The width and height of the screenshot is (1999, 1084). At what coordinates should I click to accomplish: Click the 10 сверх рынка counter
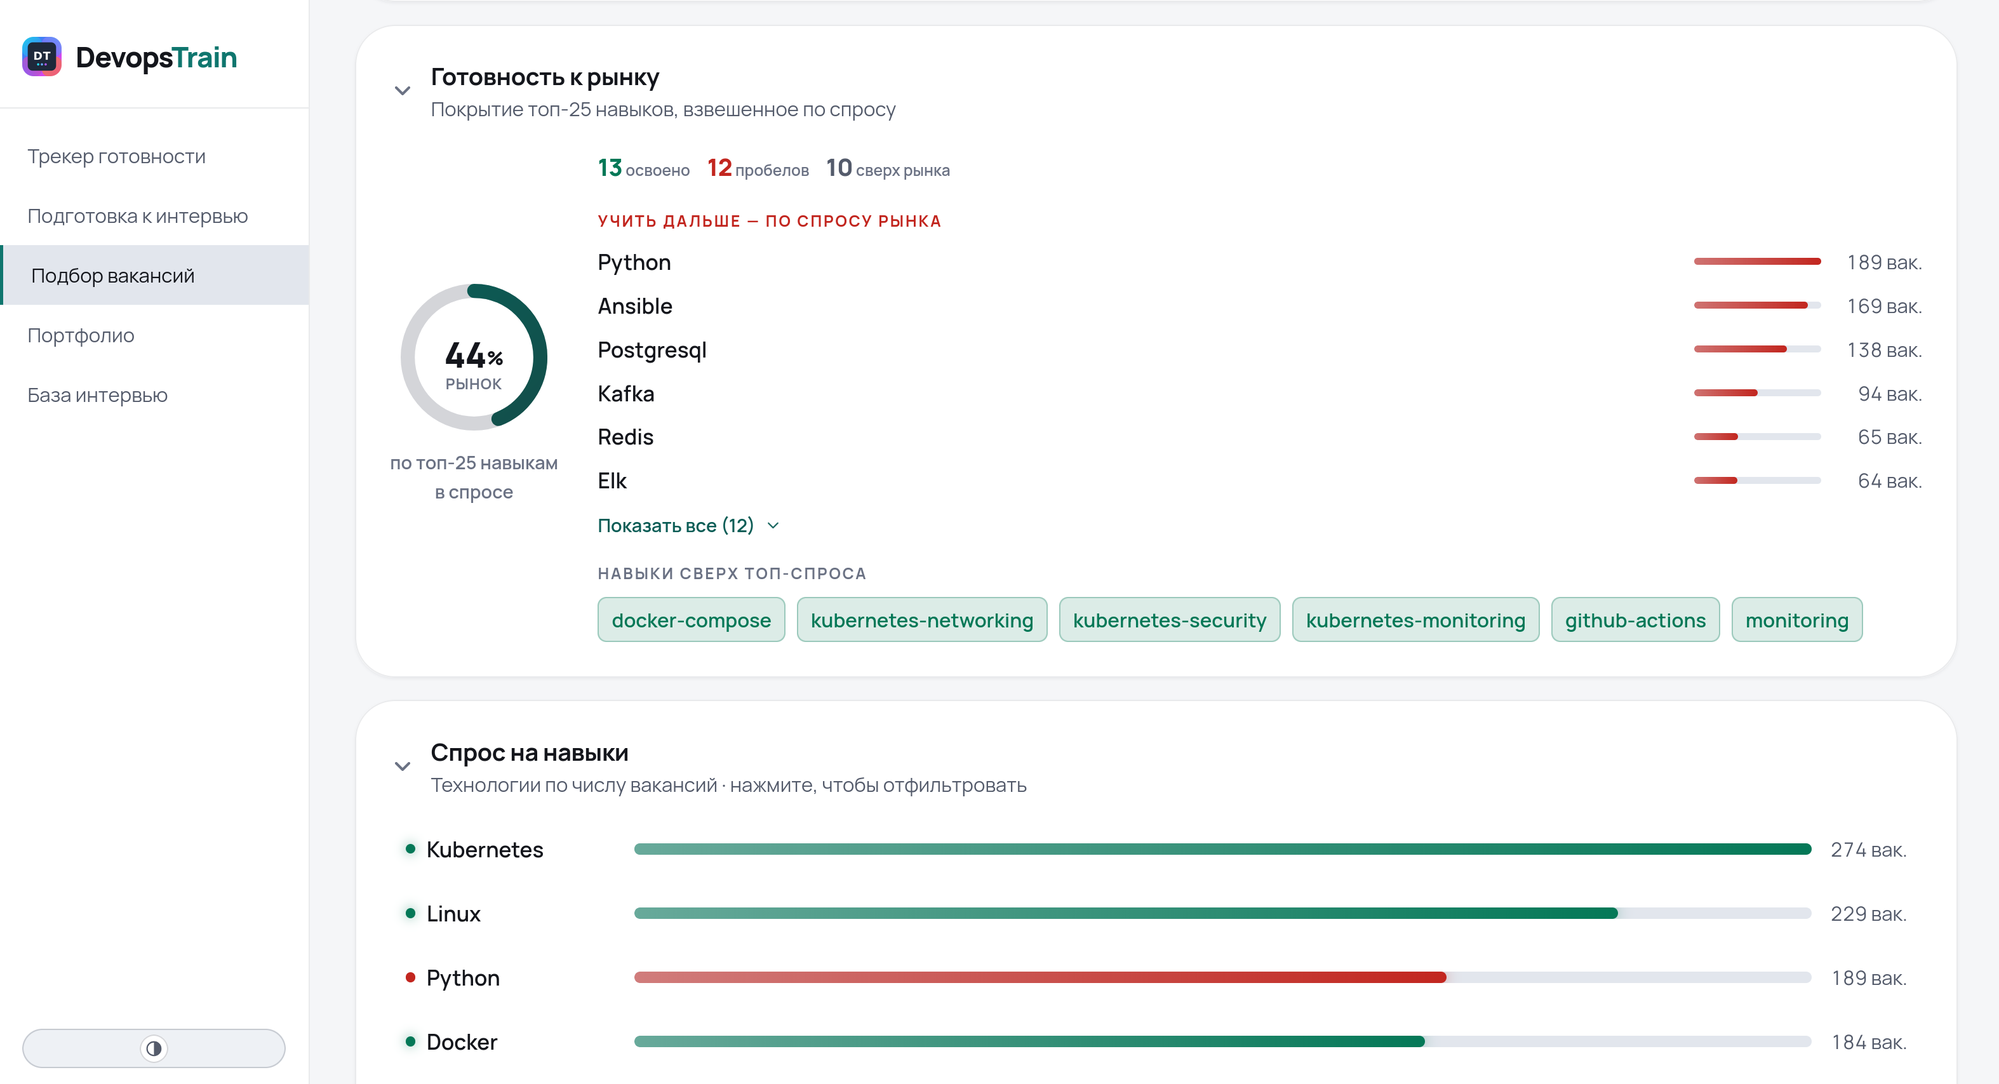pos(888,168)
